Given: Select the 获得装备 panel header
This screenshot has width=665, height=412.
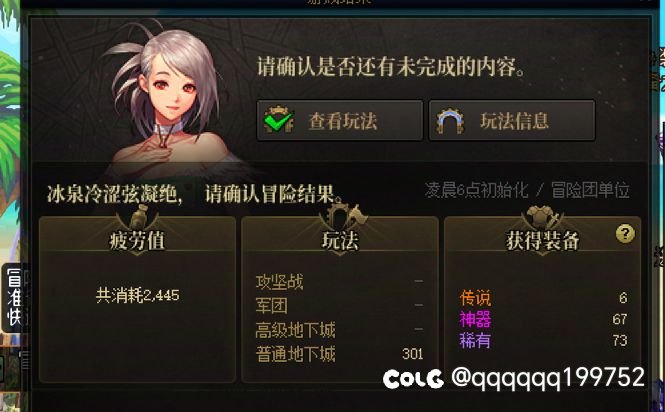Looking at the screenshot, I should (542, 241).
